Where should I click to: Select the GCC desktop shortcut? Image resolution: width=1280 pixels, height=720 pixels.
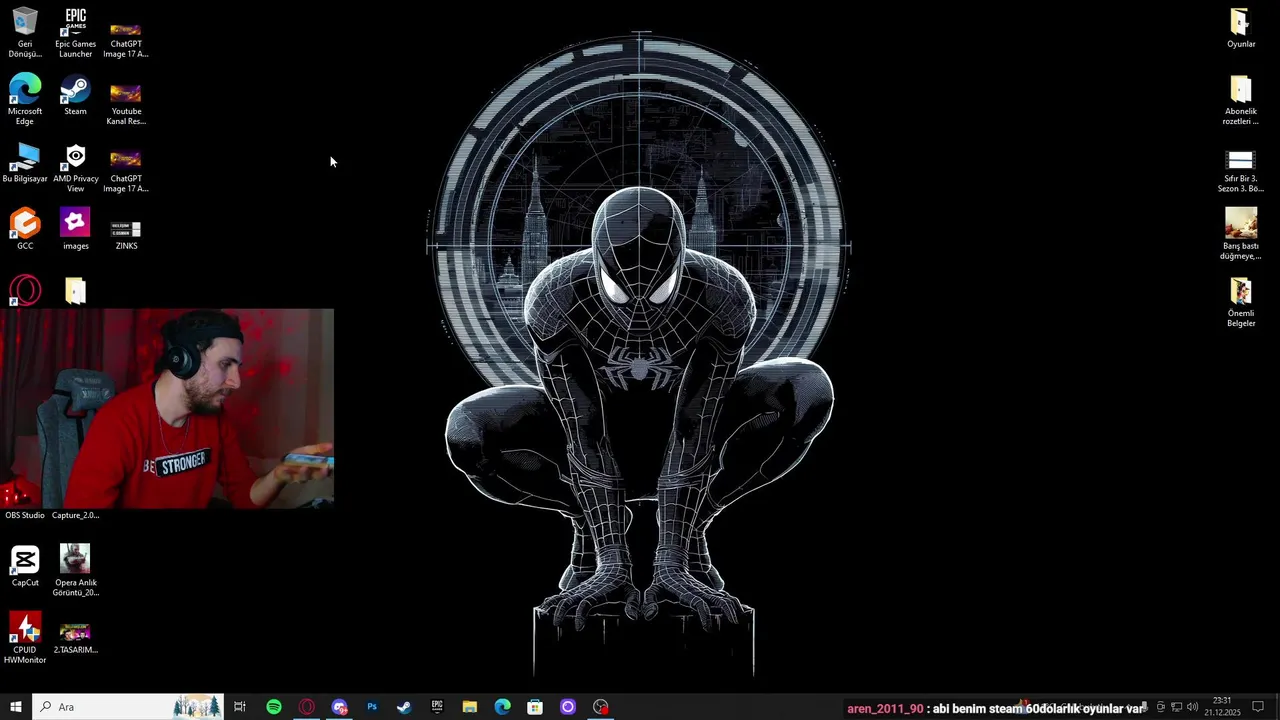[x=25, y=229]
